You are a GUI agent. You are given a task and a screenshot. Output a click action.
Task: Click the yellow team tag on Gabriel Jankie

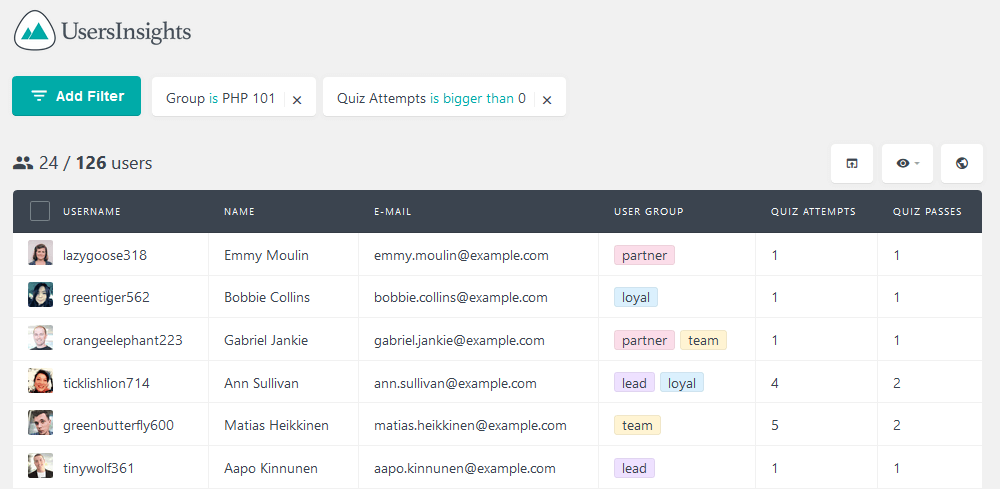click(703, 340)
